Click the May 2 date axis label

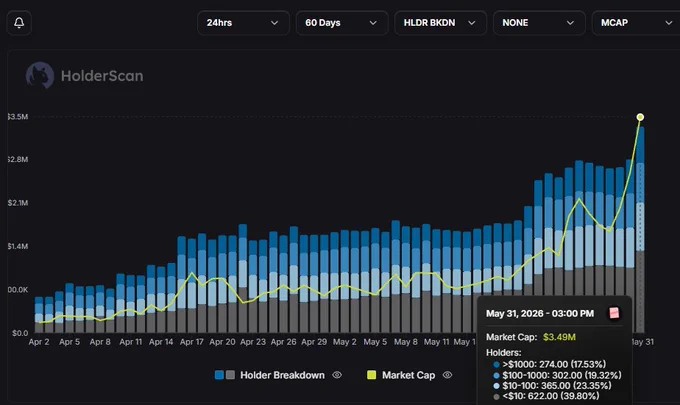point(345,342)
